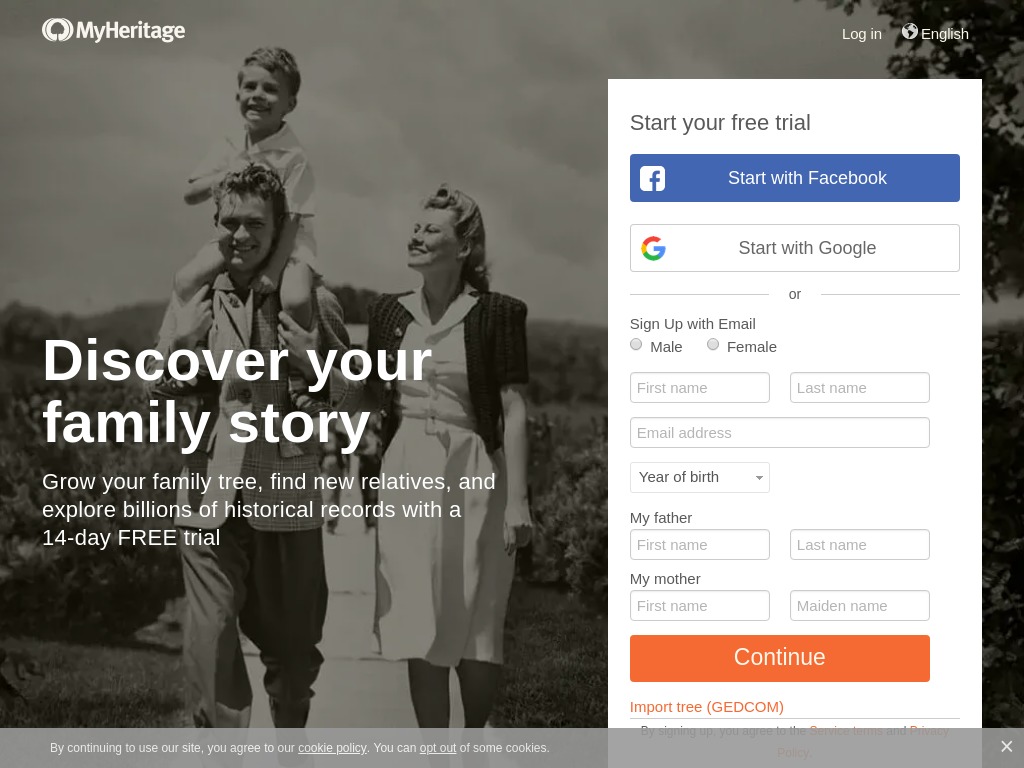Open the cookie policy link
The image size is (1024, 768).
(x=332, y=748)
